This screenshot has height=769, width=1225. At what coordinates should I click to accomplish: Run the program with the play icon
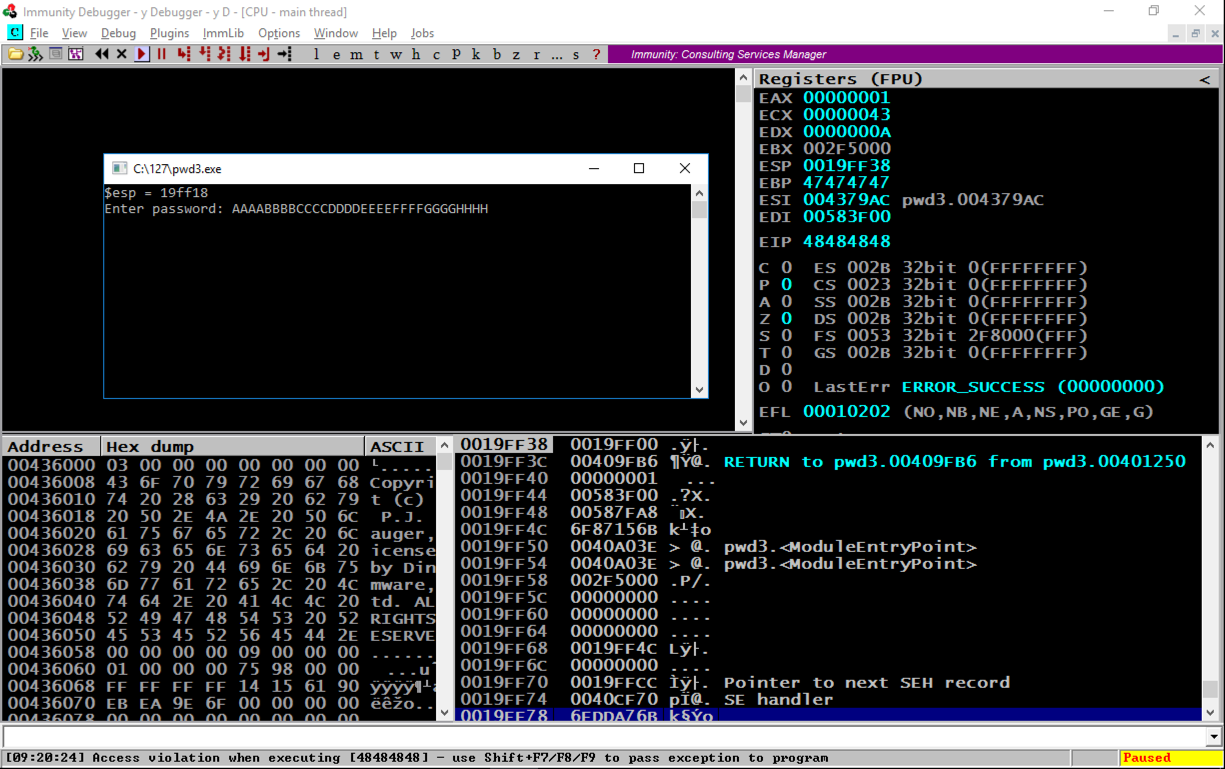coord(142,54)
